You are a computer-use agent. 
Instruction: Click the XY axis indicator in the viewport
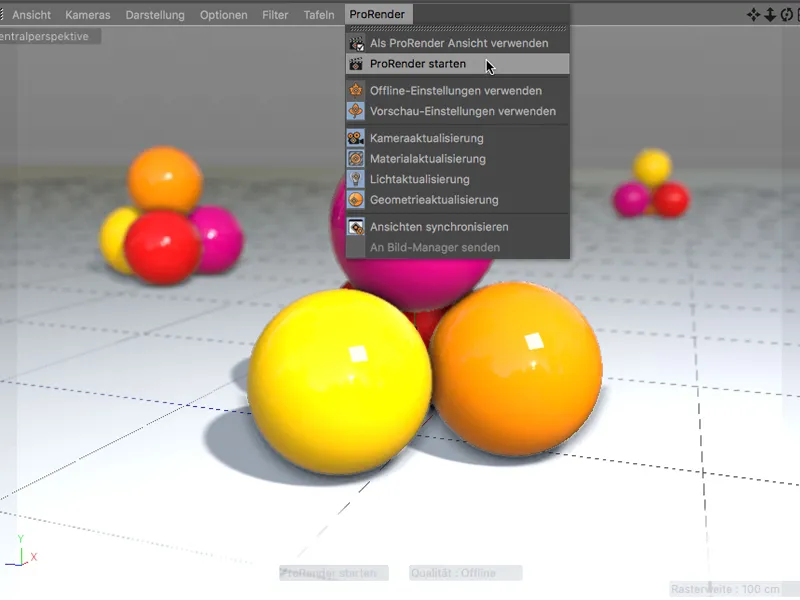(21, 551)
